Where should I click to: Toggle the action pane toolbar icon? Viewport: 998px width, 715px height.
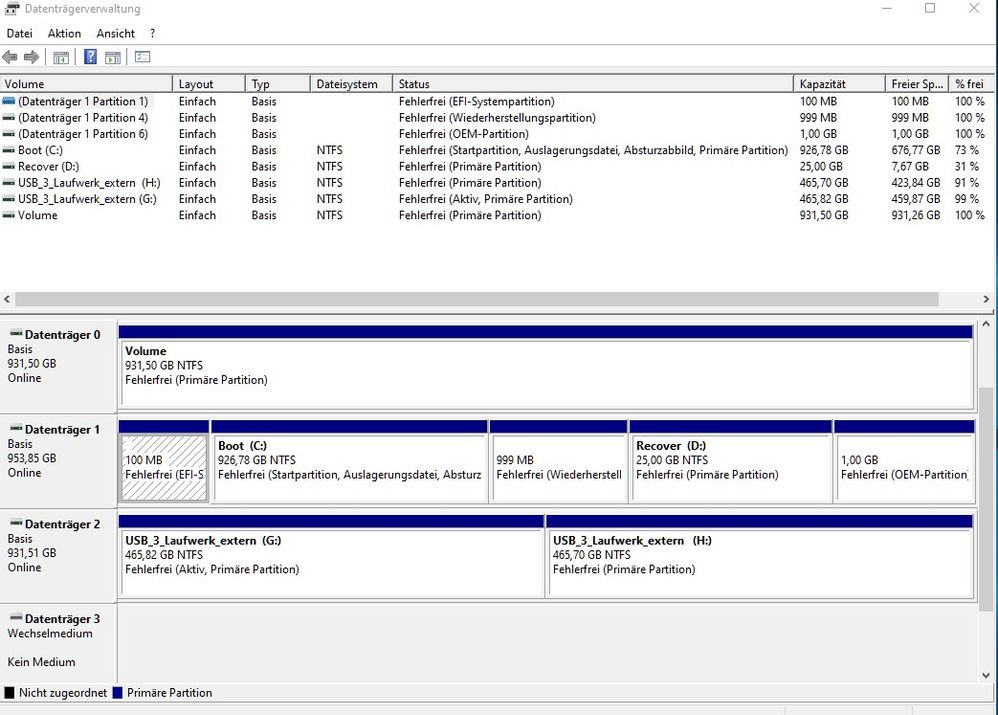pyautogui.click(x=113, y=57)
